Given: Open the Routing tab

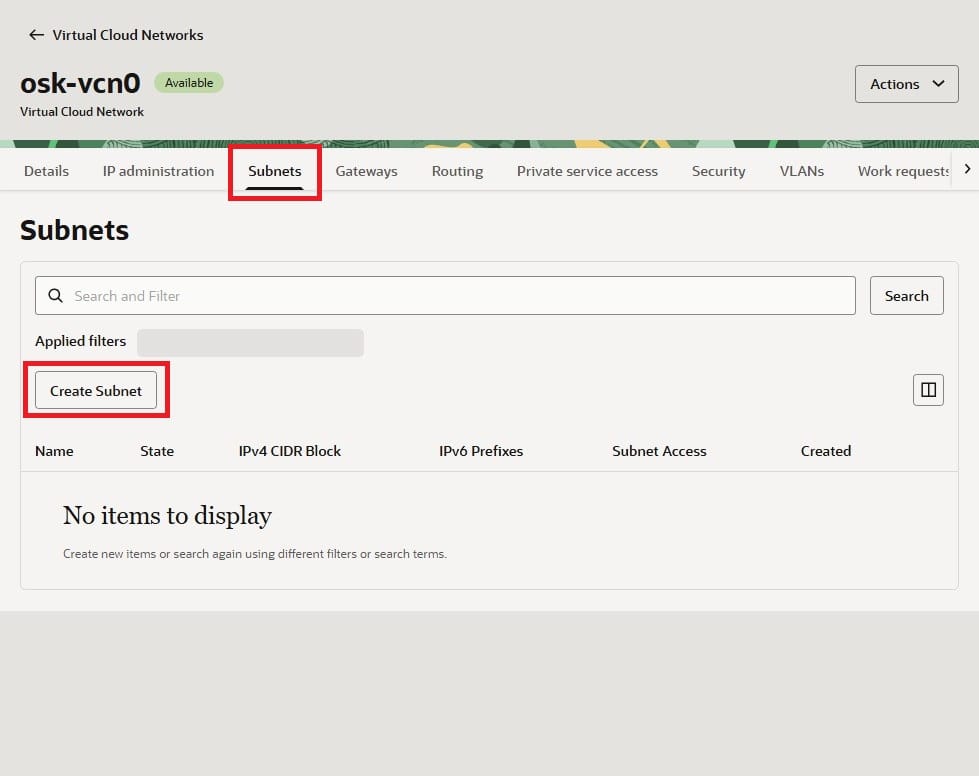Looking at the screenshot, I should (x=457, y=171).
